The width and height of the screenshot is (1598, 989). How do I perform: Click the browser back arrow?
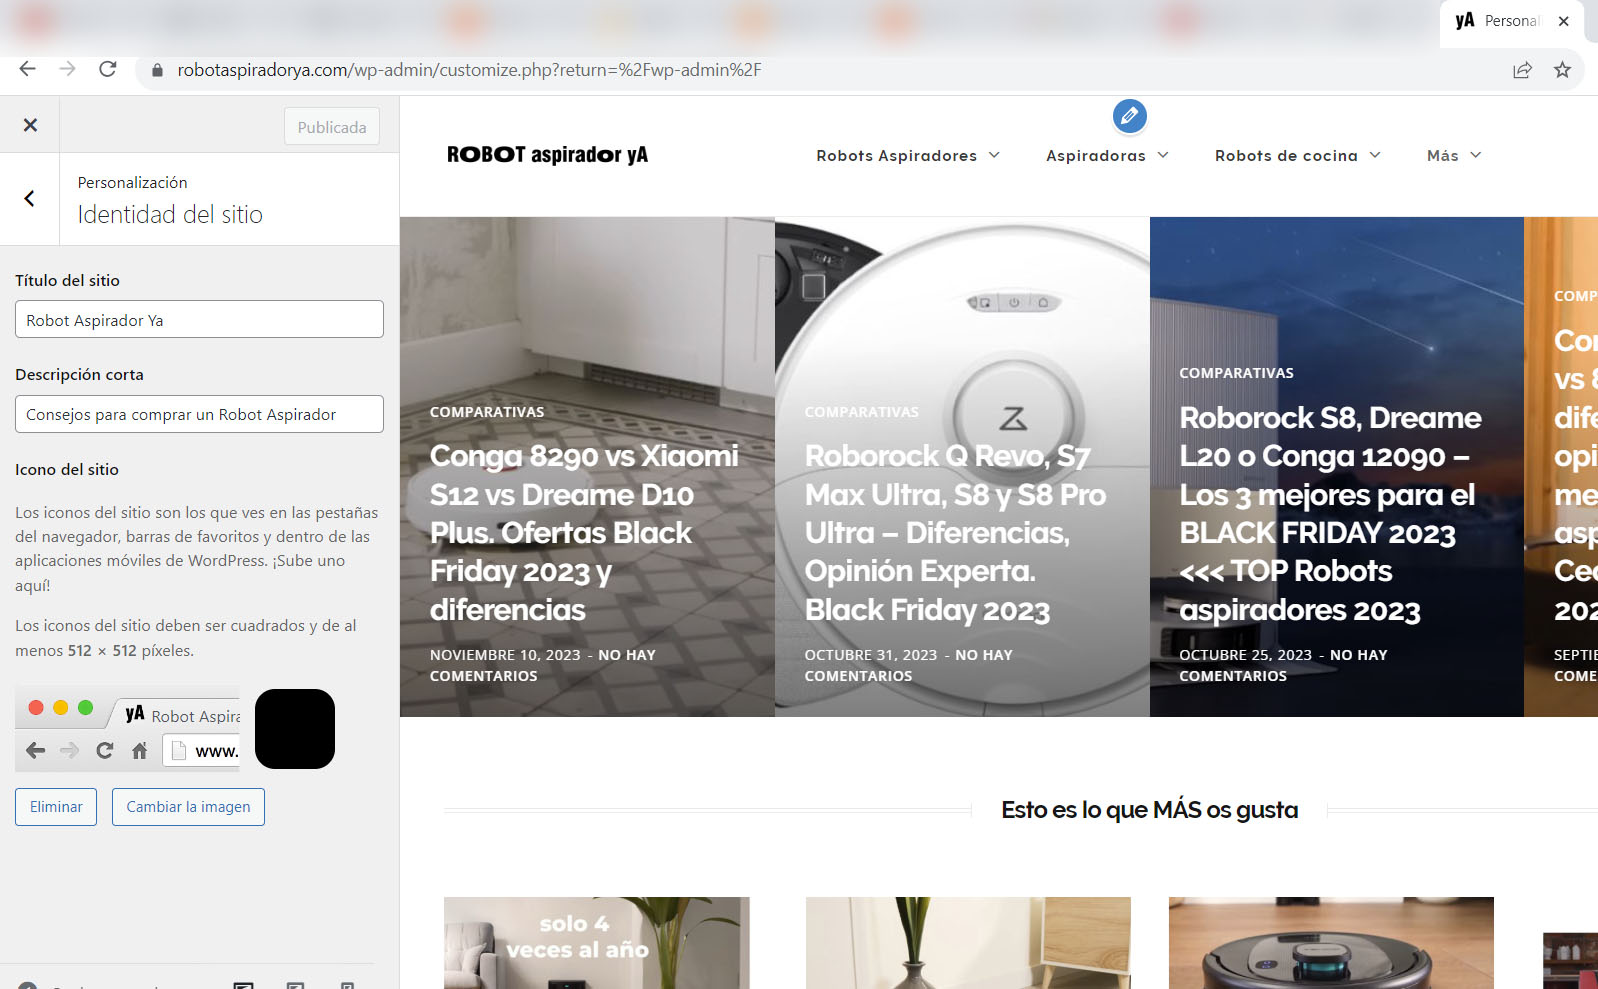point(28,69)
